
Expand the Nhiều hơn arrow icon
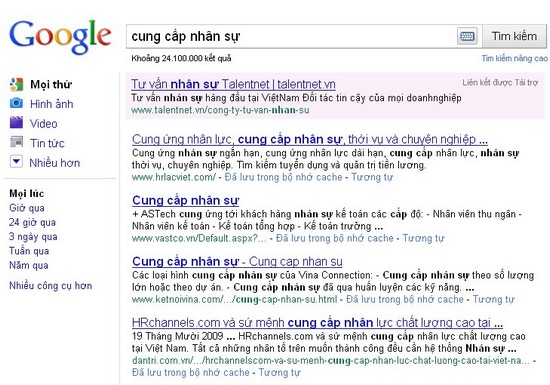pyautogui.click(x=16, y=162)
